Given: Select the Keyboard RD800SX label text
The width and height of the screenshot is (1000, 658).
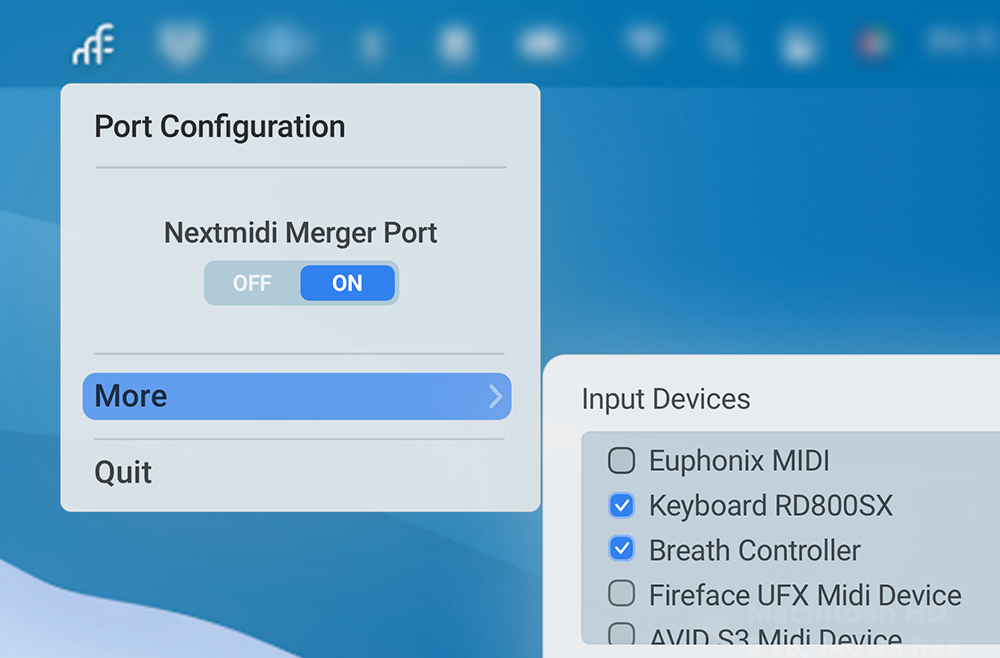Looking at the screenshot, I should coord(770,506).
